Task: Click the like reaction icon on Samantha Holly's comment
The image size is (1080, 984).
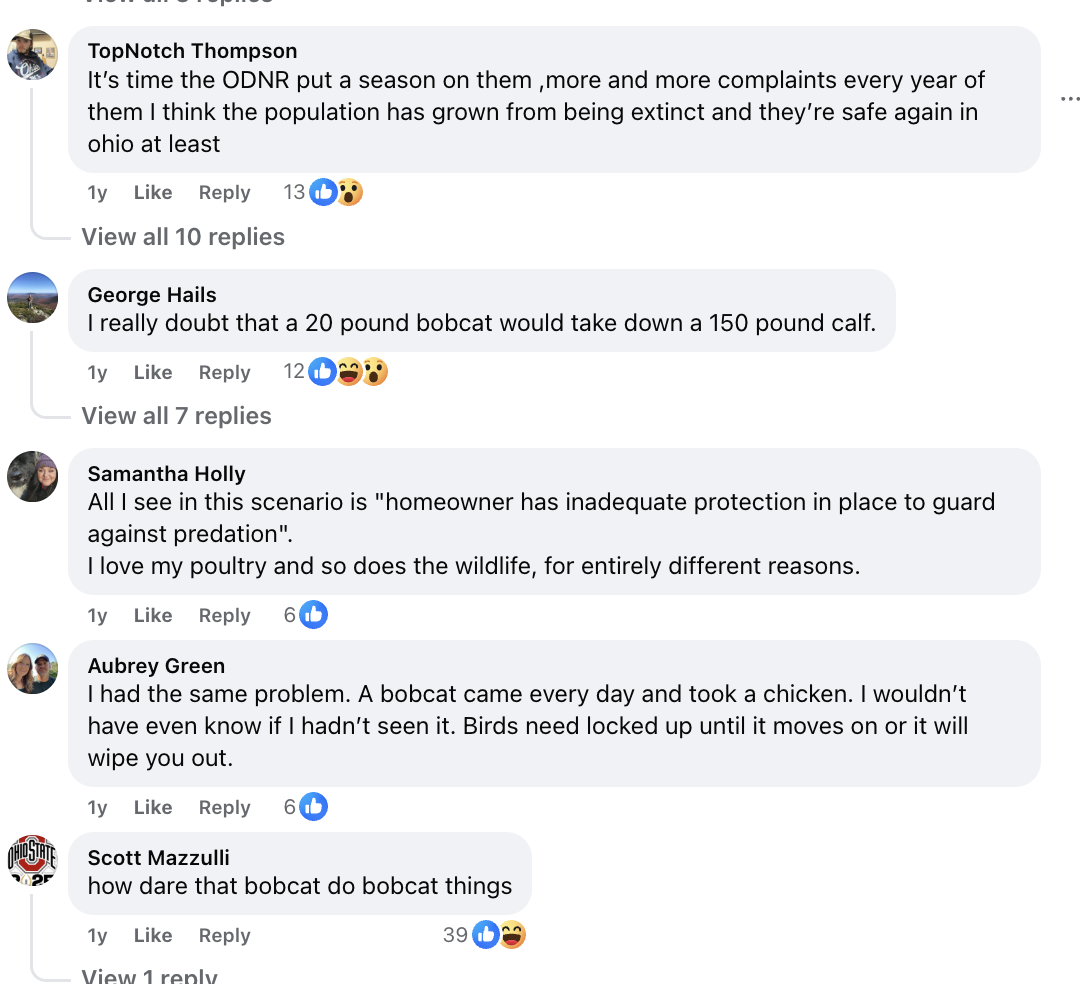Action: pyautogui.click(x=314, y=615)
